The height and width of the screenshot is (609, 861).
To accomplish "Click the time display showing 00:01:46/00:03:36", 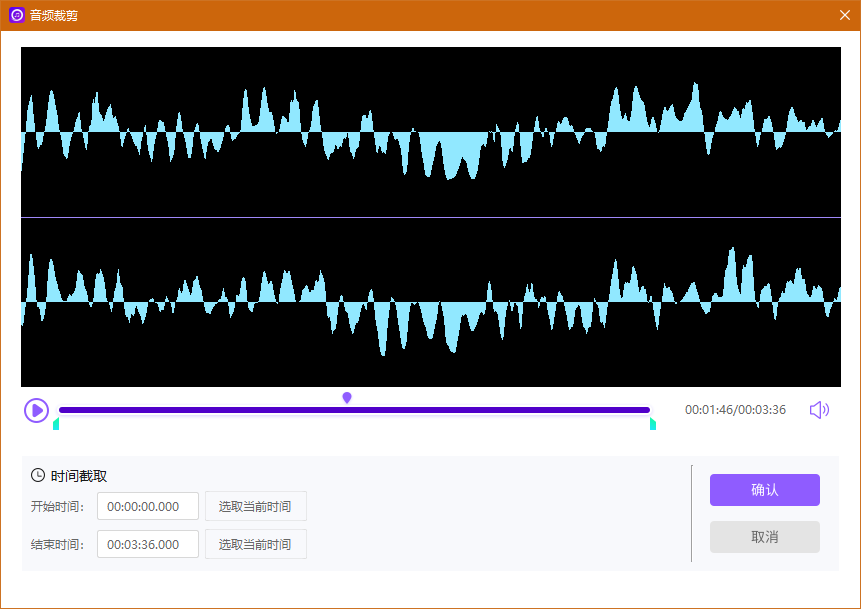I will tap(736, 409).
